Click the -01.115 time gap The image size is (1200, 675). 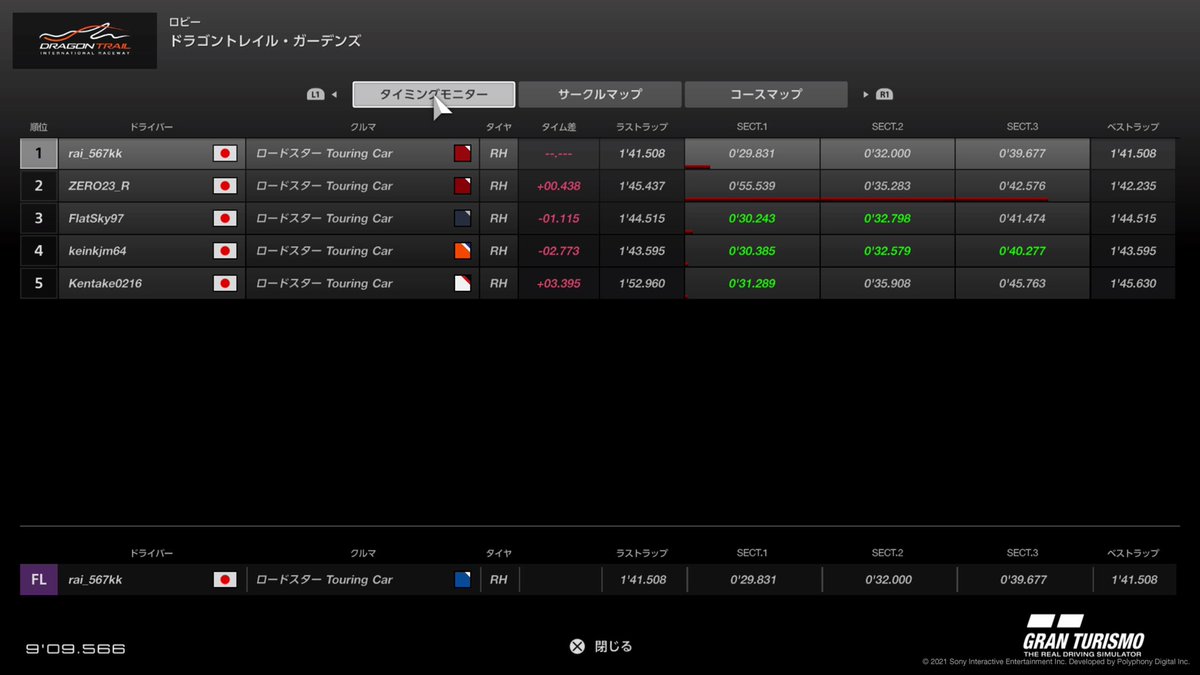(559, 218)
